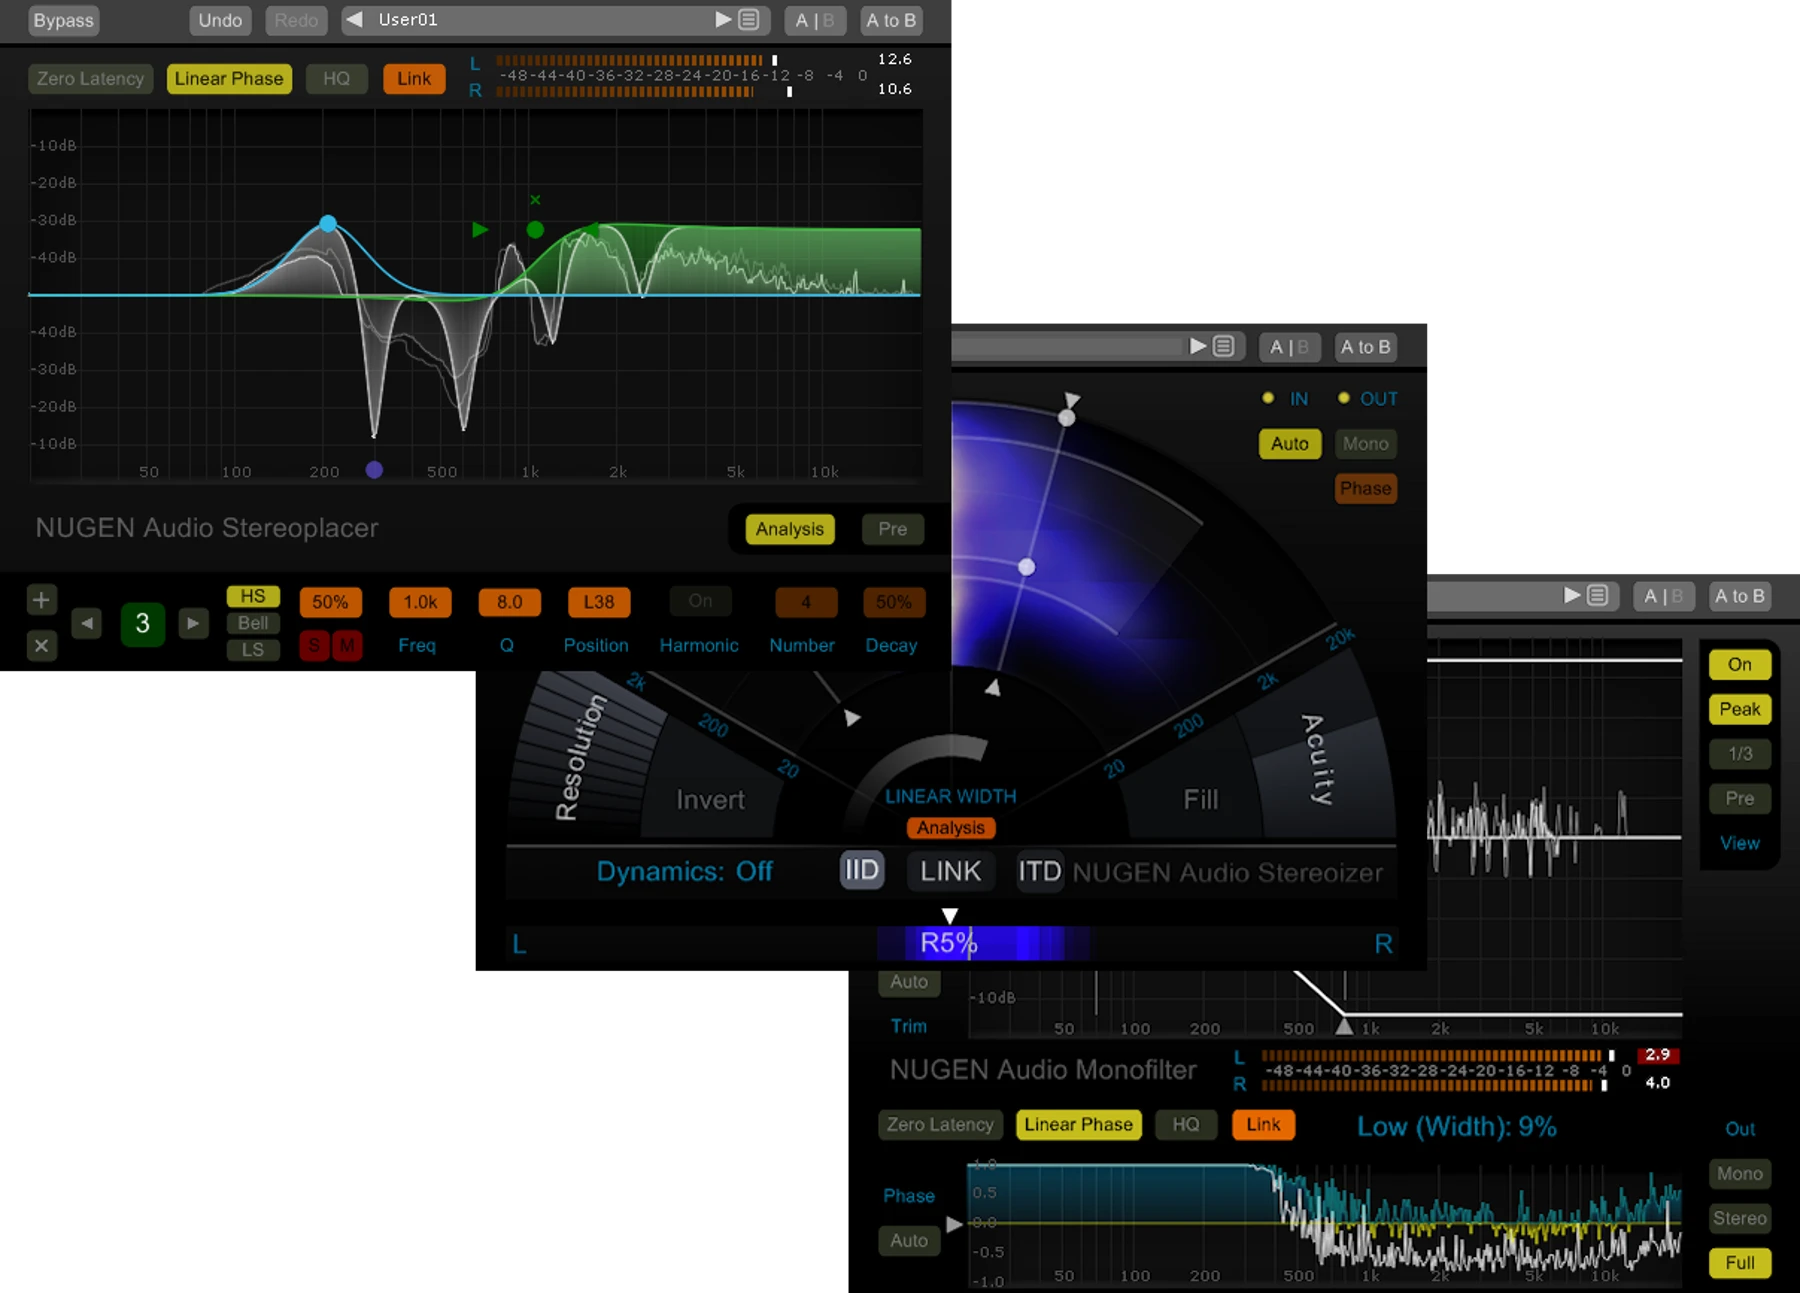
Task: Click Invert in Stereoizer dial
Action: 711,800
